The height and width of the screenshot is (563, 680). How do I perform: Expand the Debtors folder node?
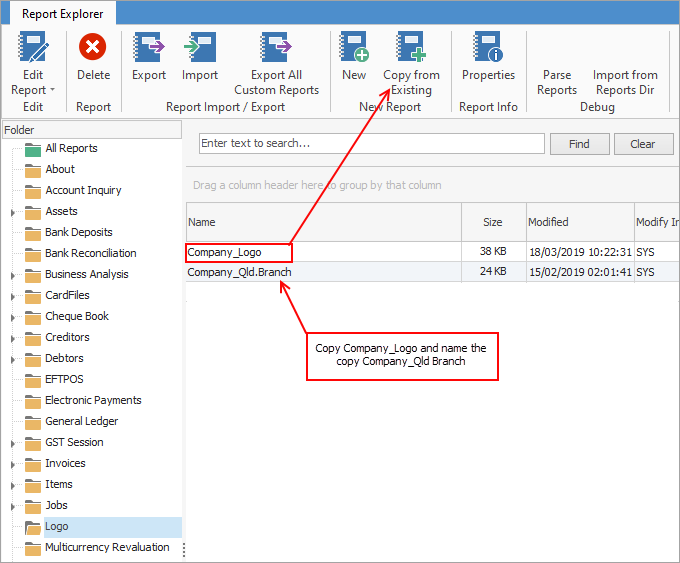pyautogui.click(x=12, y=359)
